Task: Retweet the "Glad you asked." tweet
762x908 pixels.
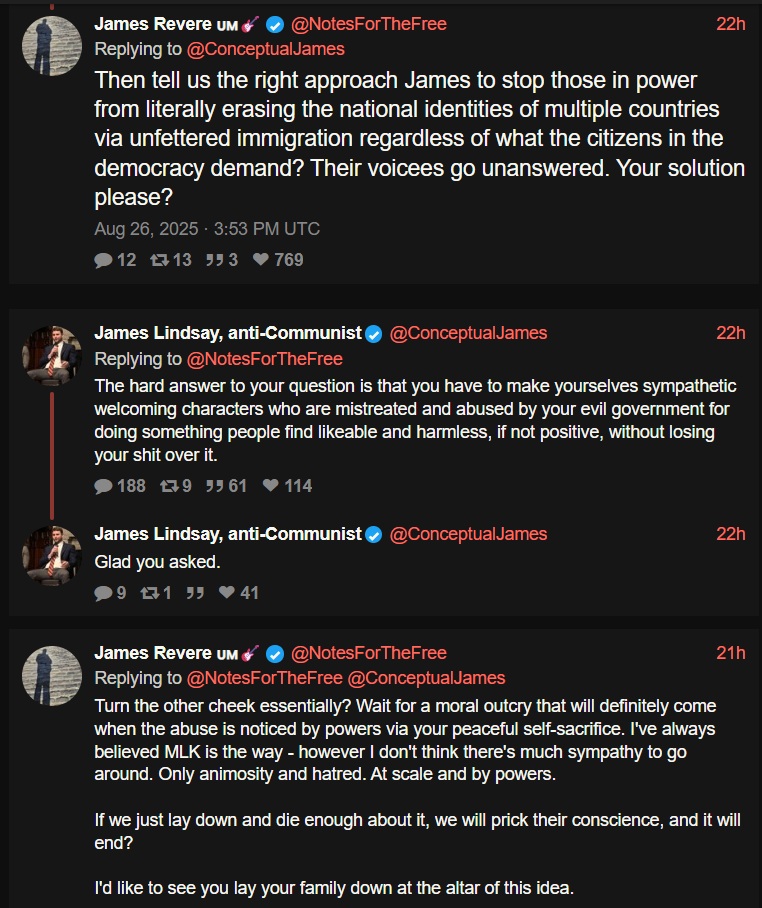Action: pyautogui.click(x=148, y=593)
